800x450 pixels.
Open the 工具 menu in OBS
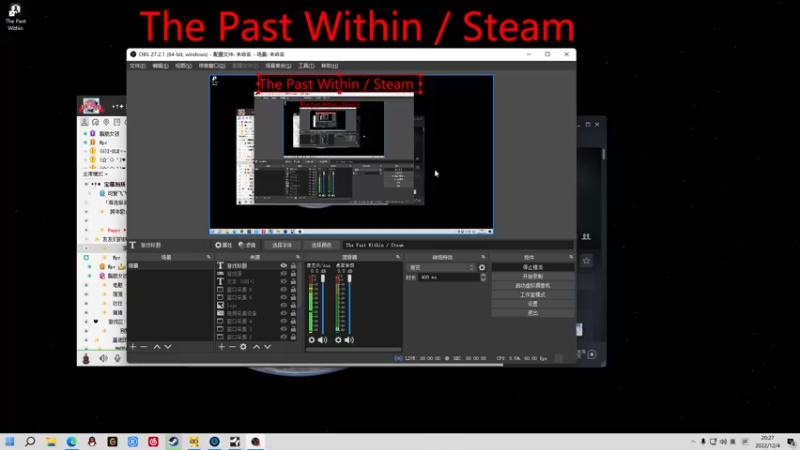click(306, 66)
